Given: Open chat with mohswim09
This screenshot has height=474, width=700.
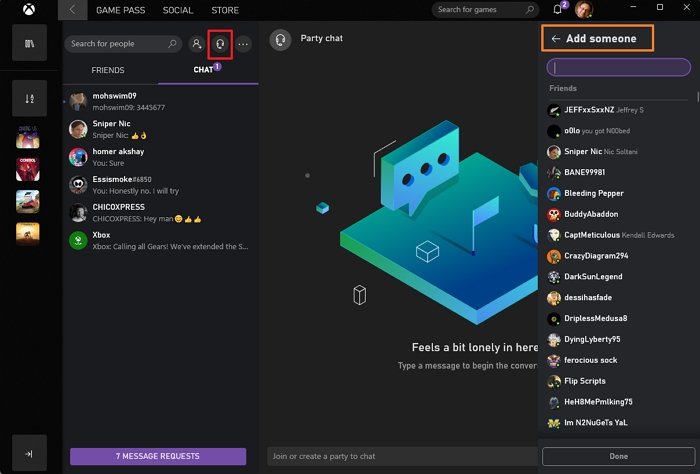Looking at the screenshot, I should 161,101.
